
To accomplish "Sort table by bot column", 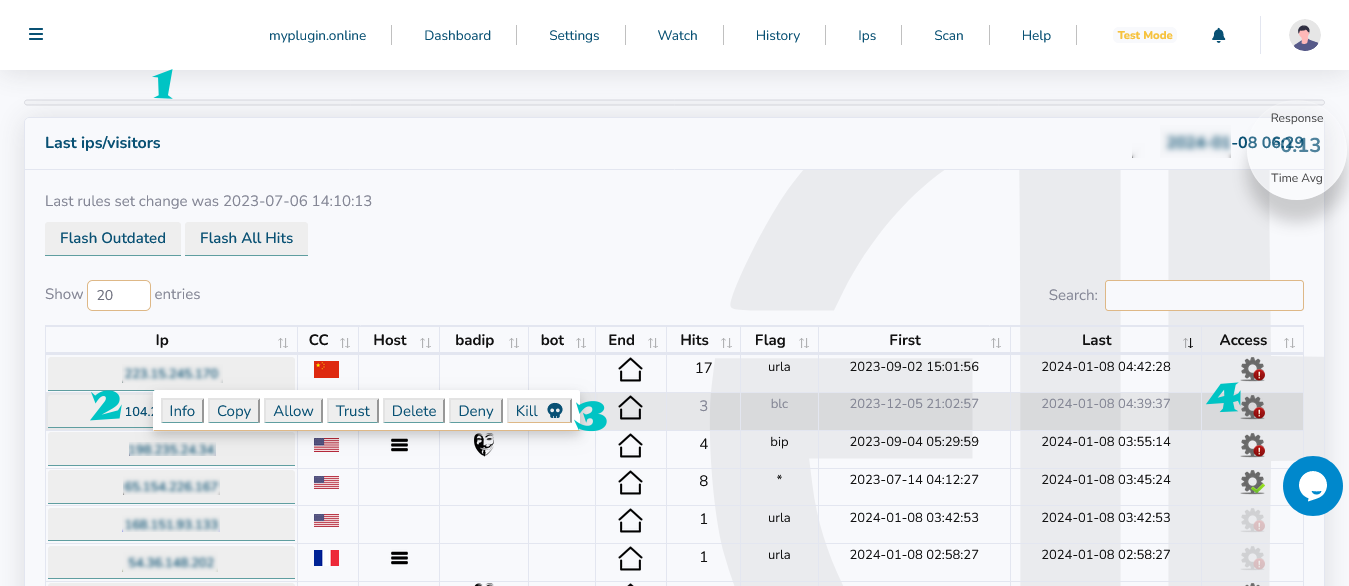I will pyautogui.click(x=562, y=340).
